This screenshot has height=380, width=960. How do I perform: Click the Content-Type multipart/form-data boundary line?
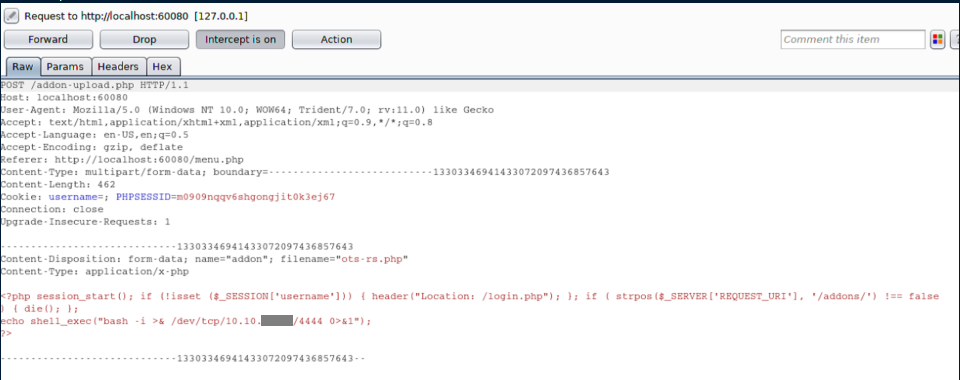(x=305, y=172)
